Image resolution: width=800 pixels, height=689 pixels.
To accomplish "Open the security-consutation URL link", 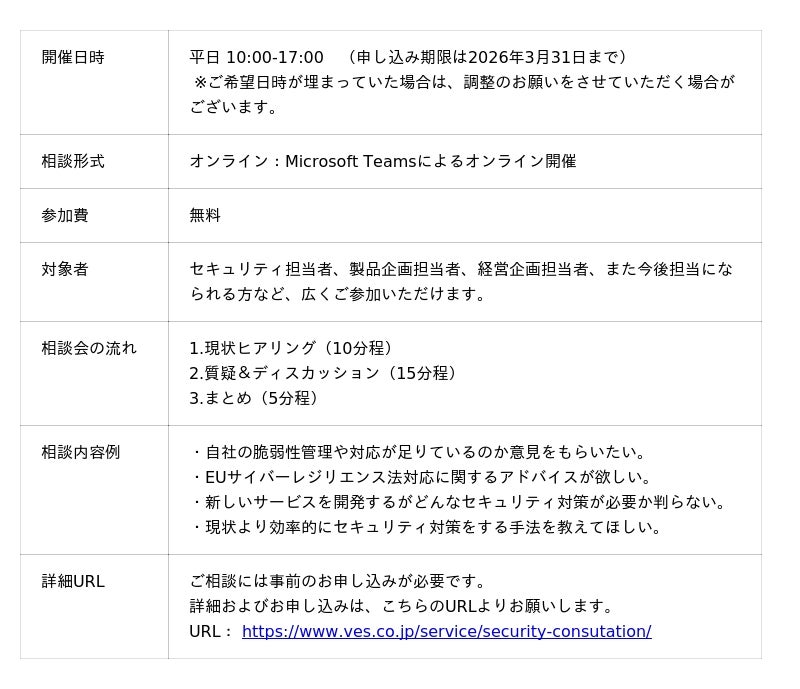I will (446, 631).
